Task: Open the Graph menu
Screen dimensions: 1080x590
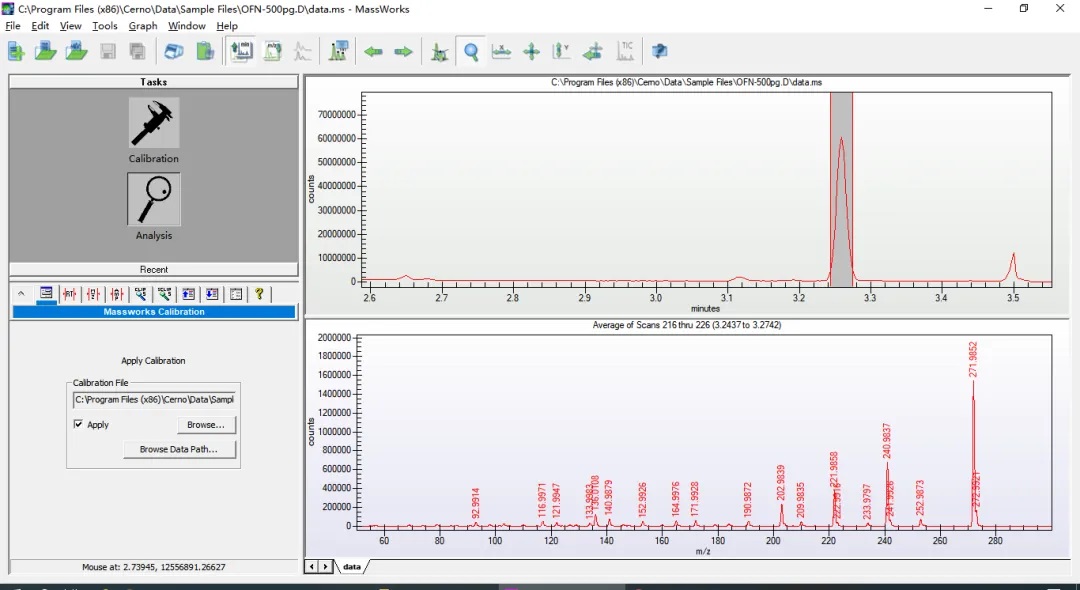Action: tap(143, 26)
